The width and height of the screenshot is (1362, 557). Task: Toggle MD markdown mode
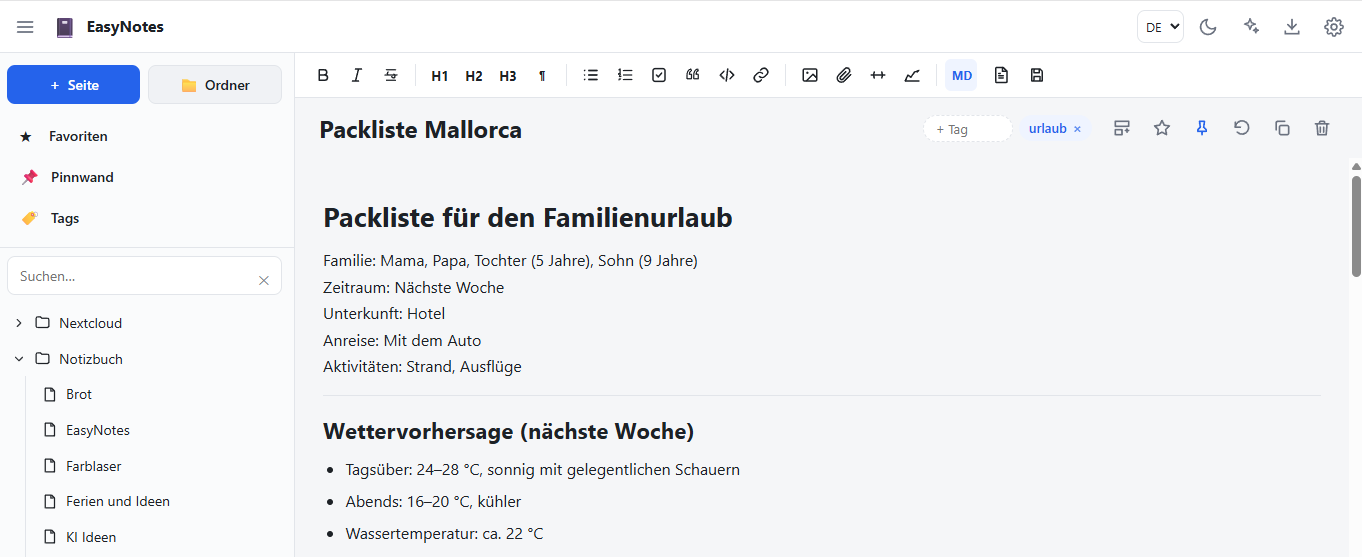pos(961,75)
